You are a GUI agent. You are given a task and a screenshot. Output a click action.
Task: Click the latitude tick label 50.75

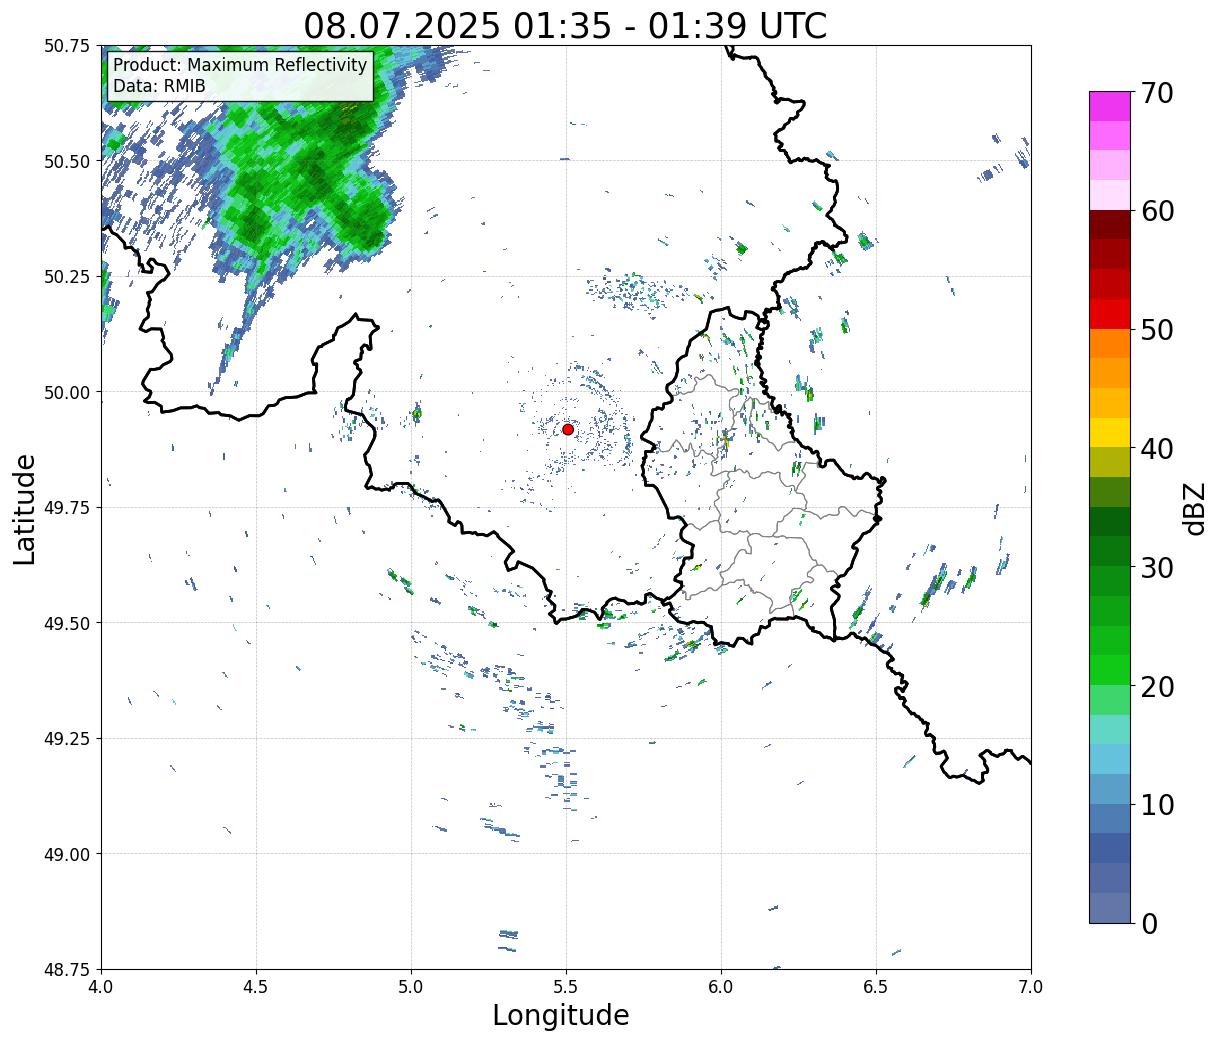67,46
